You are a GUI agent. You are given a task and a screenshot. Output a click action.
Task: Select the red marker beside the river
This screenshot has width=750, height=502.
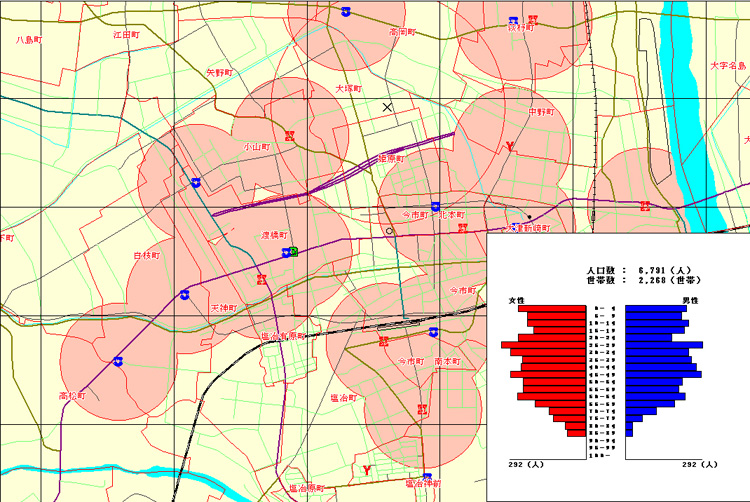[645, 206]
